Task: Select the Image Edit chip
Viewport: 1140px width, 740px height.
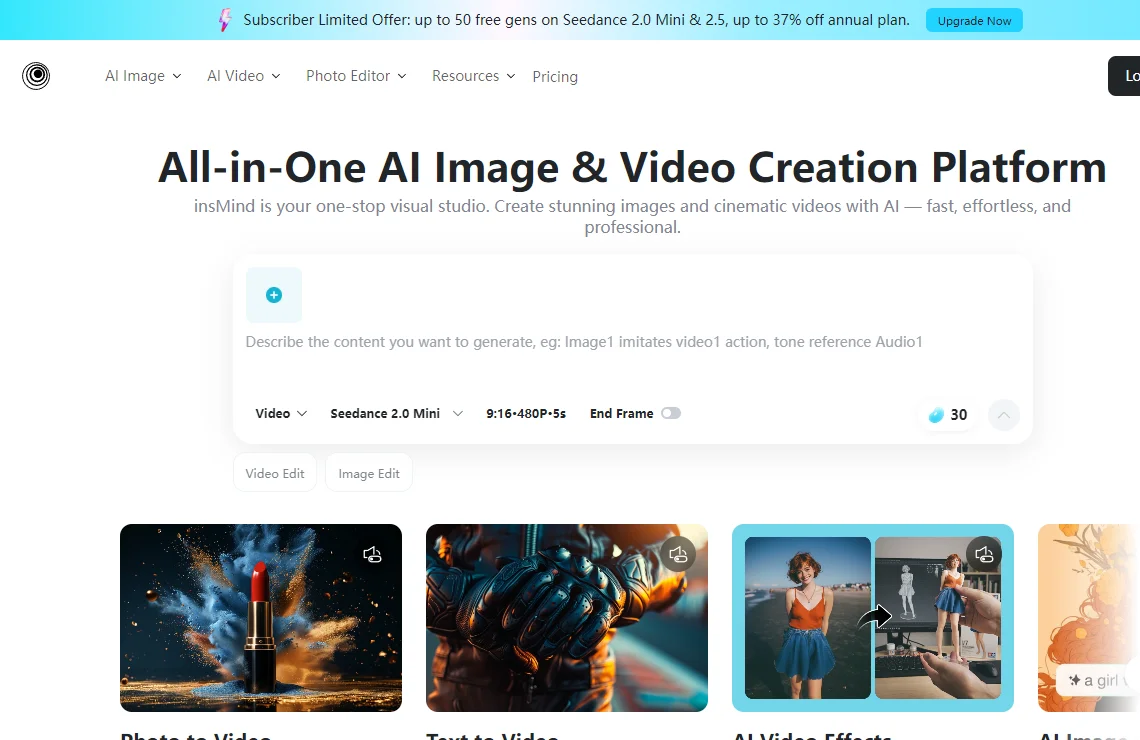Action: click(369, 473)
